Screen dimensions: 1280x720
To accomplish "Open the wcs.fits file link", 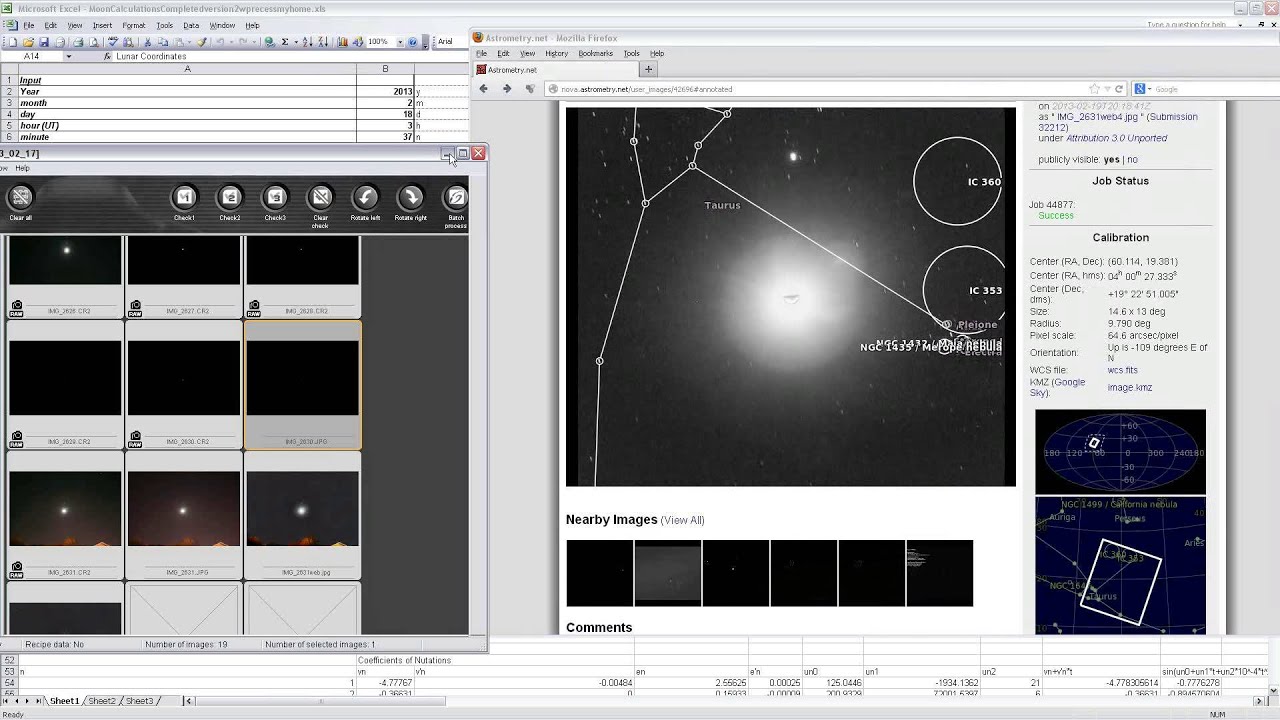I will click(x=1122, y=370).
